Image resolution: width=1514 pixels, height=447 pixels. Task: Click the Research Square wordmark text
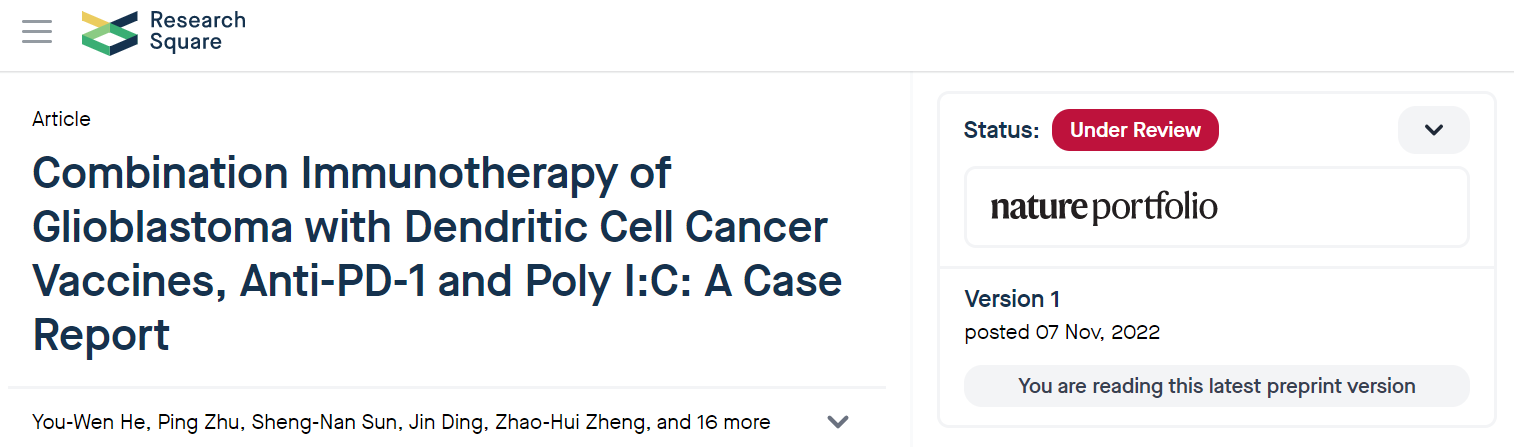tap(197, 31)
